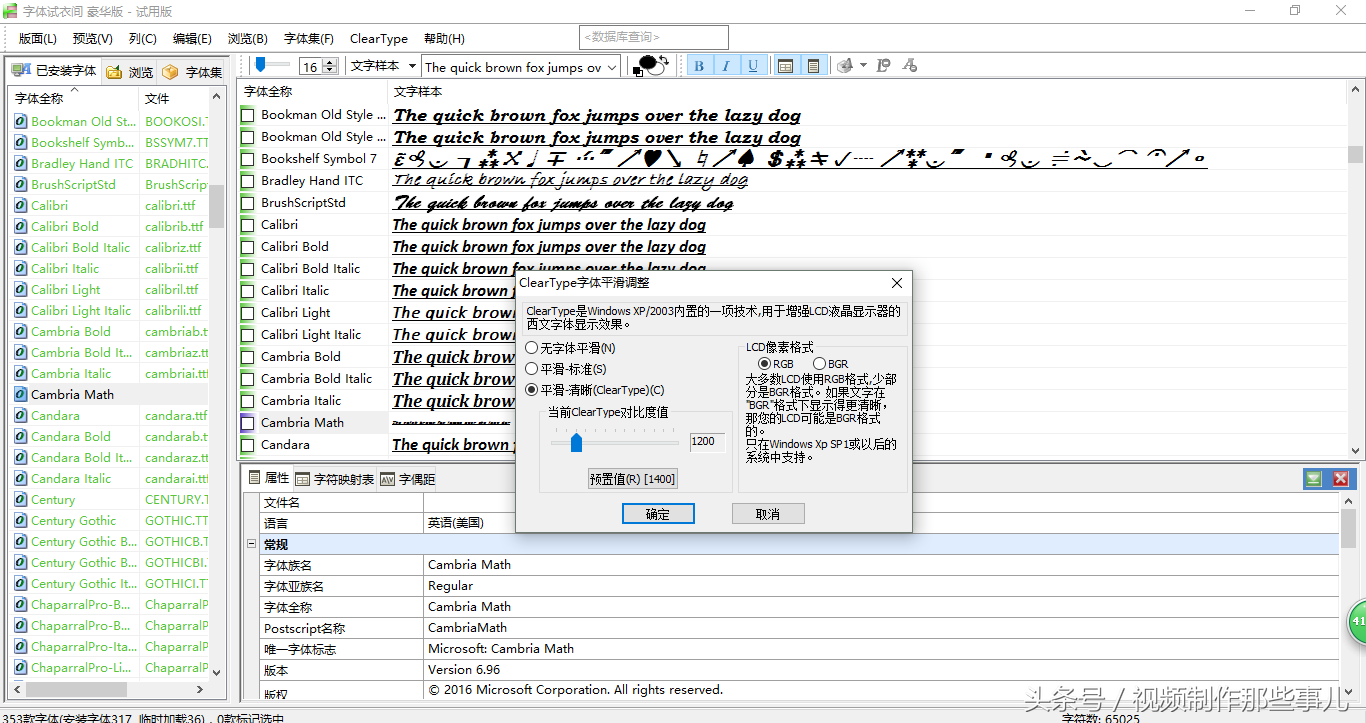Expand the sample text combo box
Viewport: 1366px width, 723px height.
612,67
